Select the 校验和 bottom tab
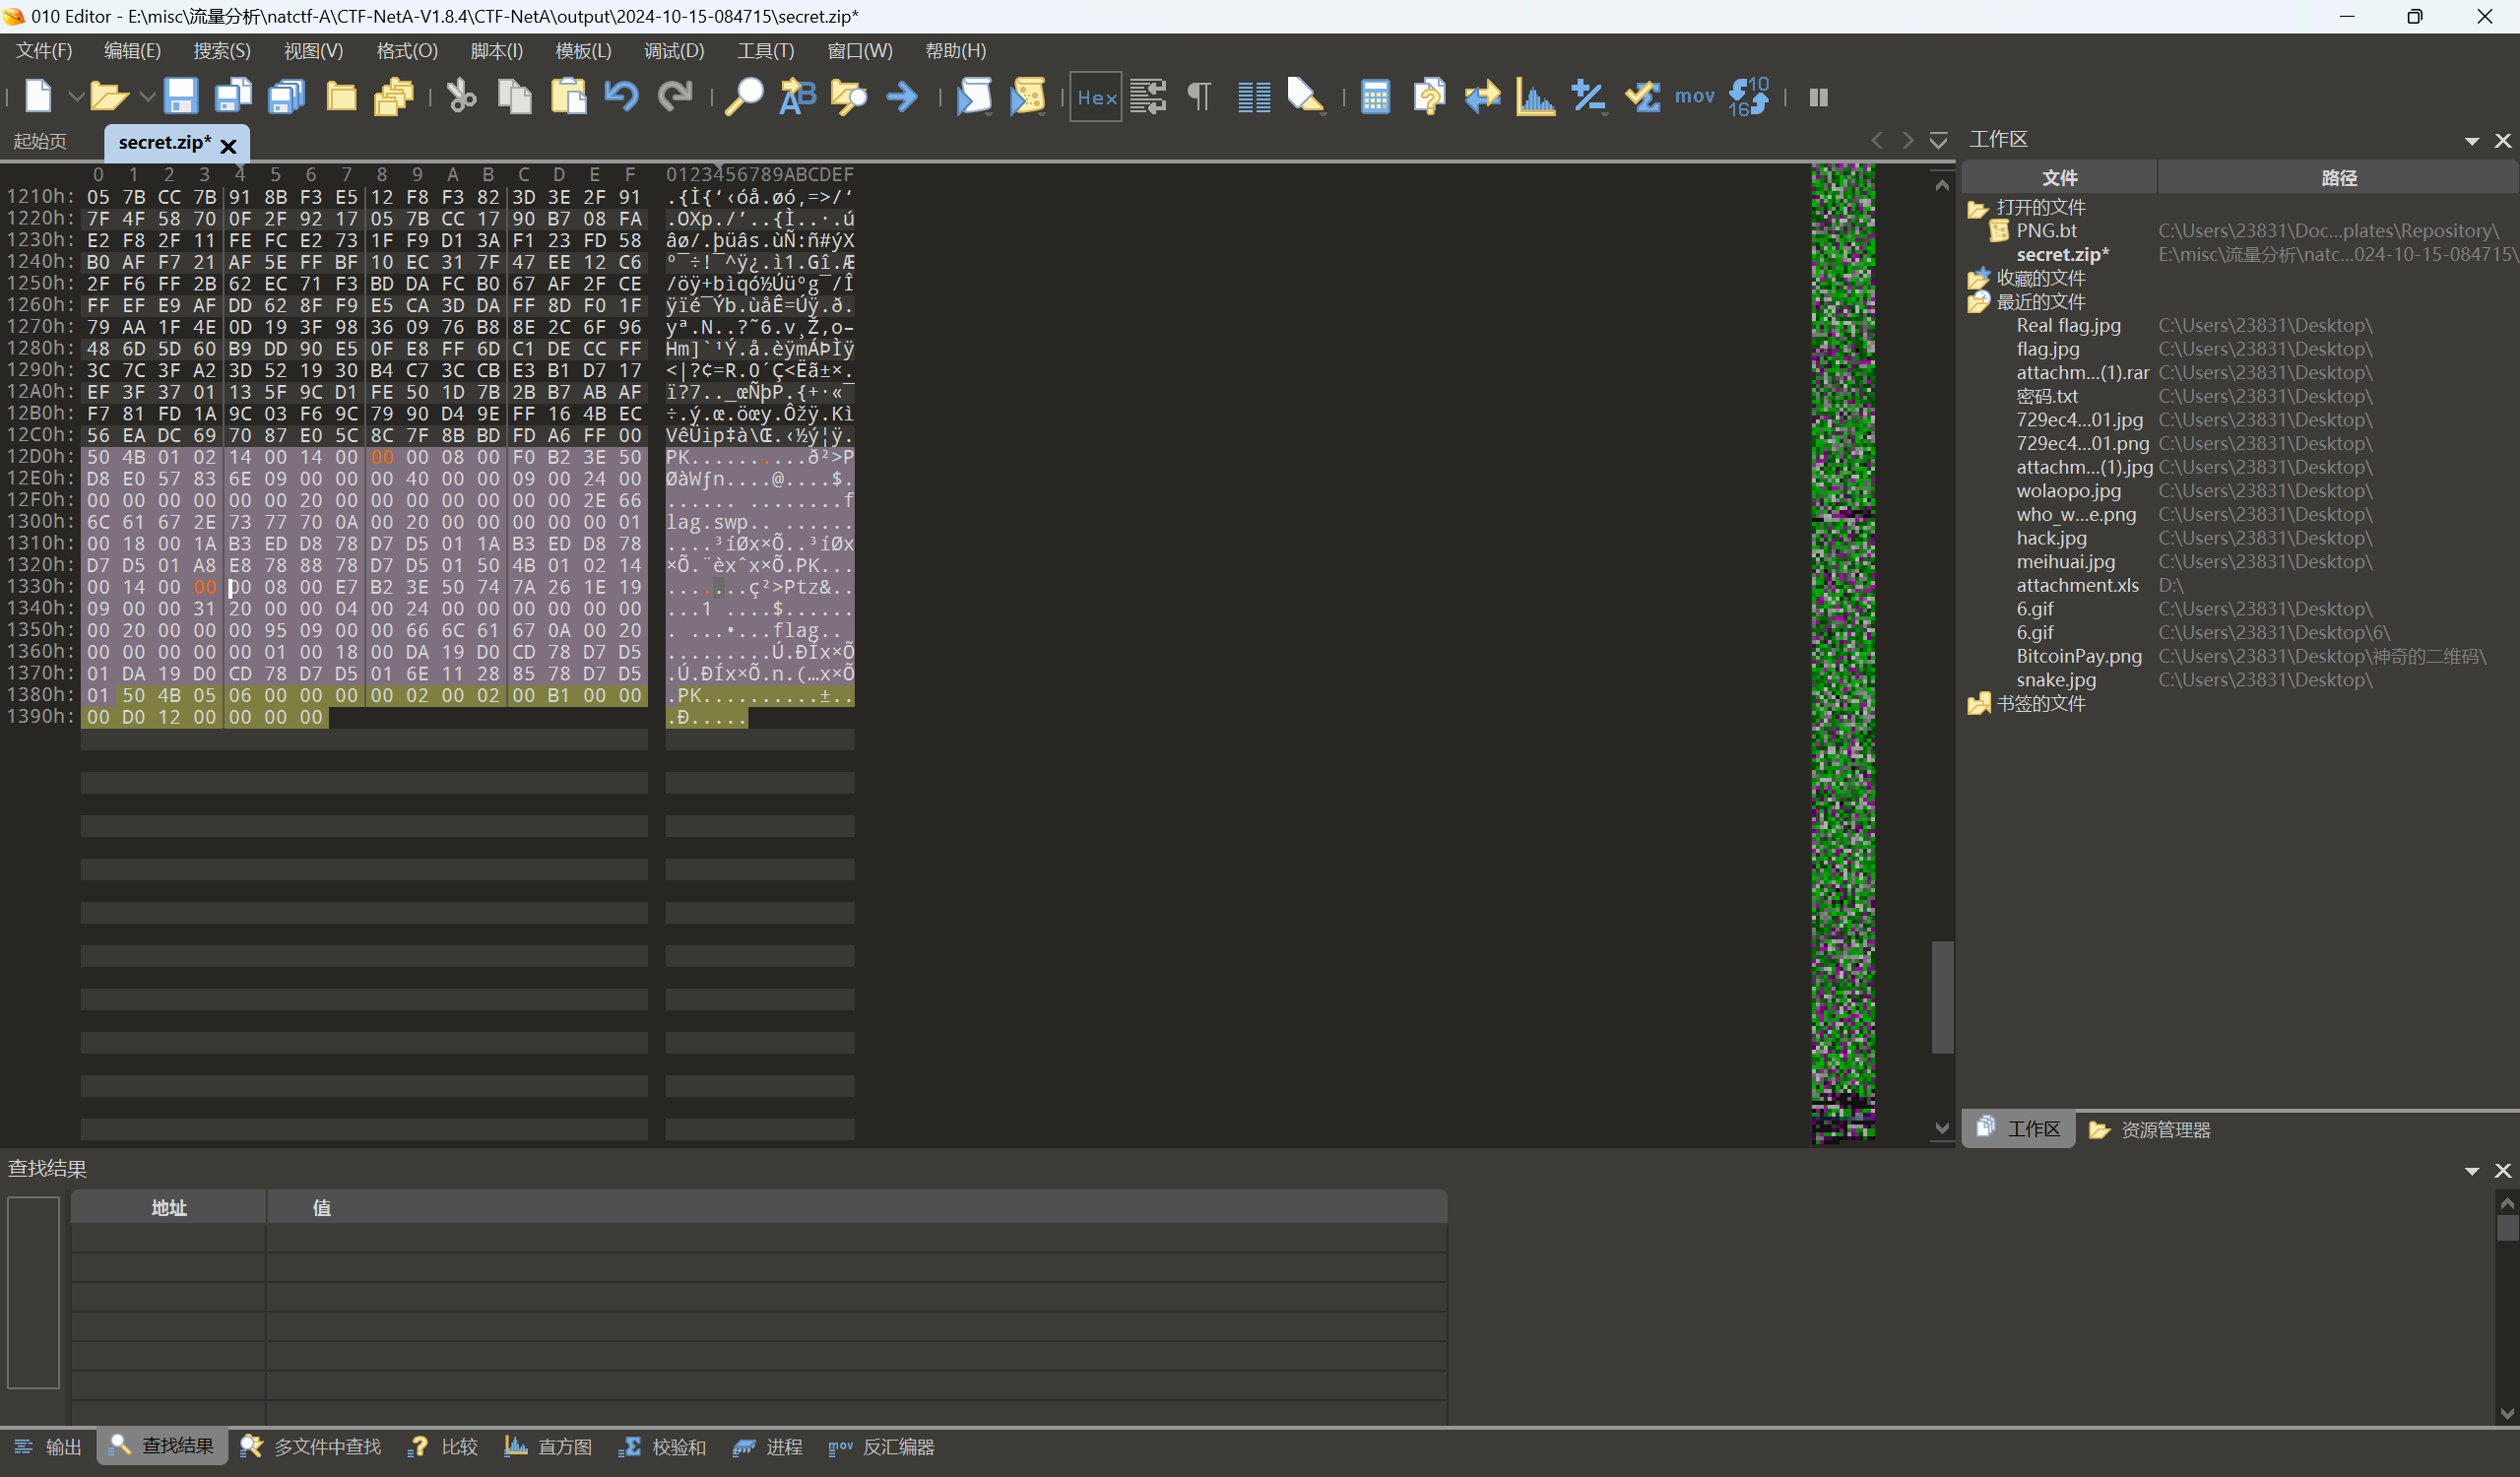This screenshot has height=1477, width=2520. 662,1446
